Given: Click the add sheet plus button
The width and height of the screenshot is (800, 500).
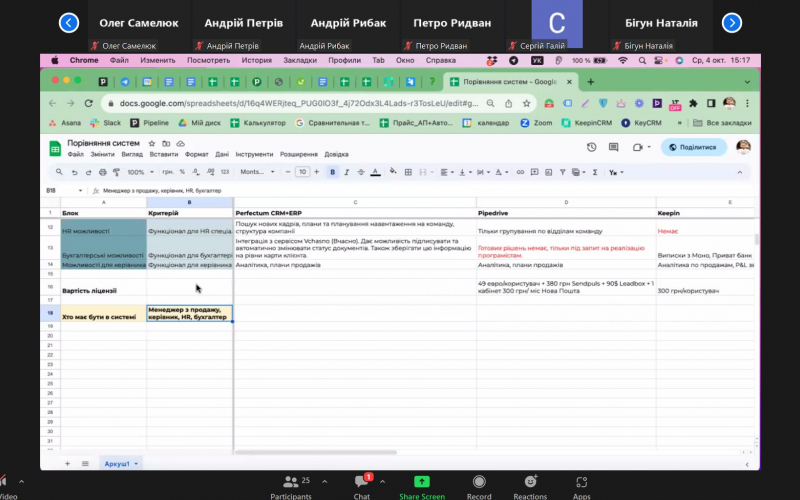Looking at the screenshot, I should pos(67,464).
